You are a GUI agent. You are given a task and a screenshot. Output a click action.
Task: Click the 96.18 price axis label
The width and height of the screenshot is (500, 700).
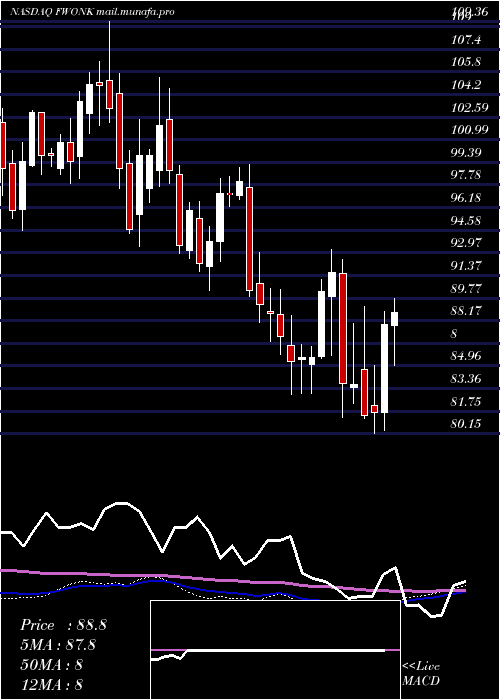[x=466, y=198]
